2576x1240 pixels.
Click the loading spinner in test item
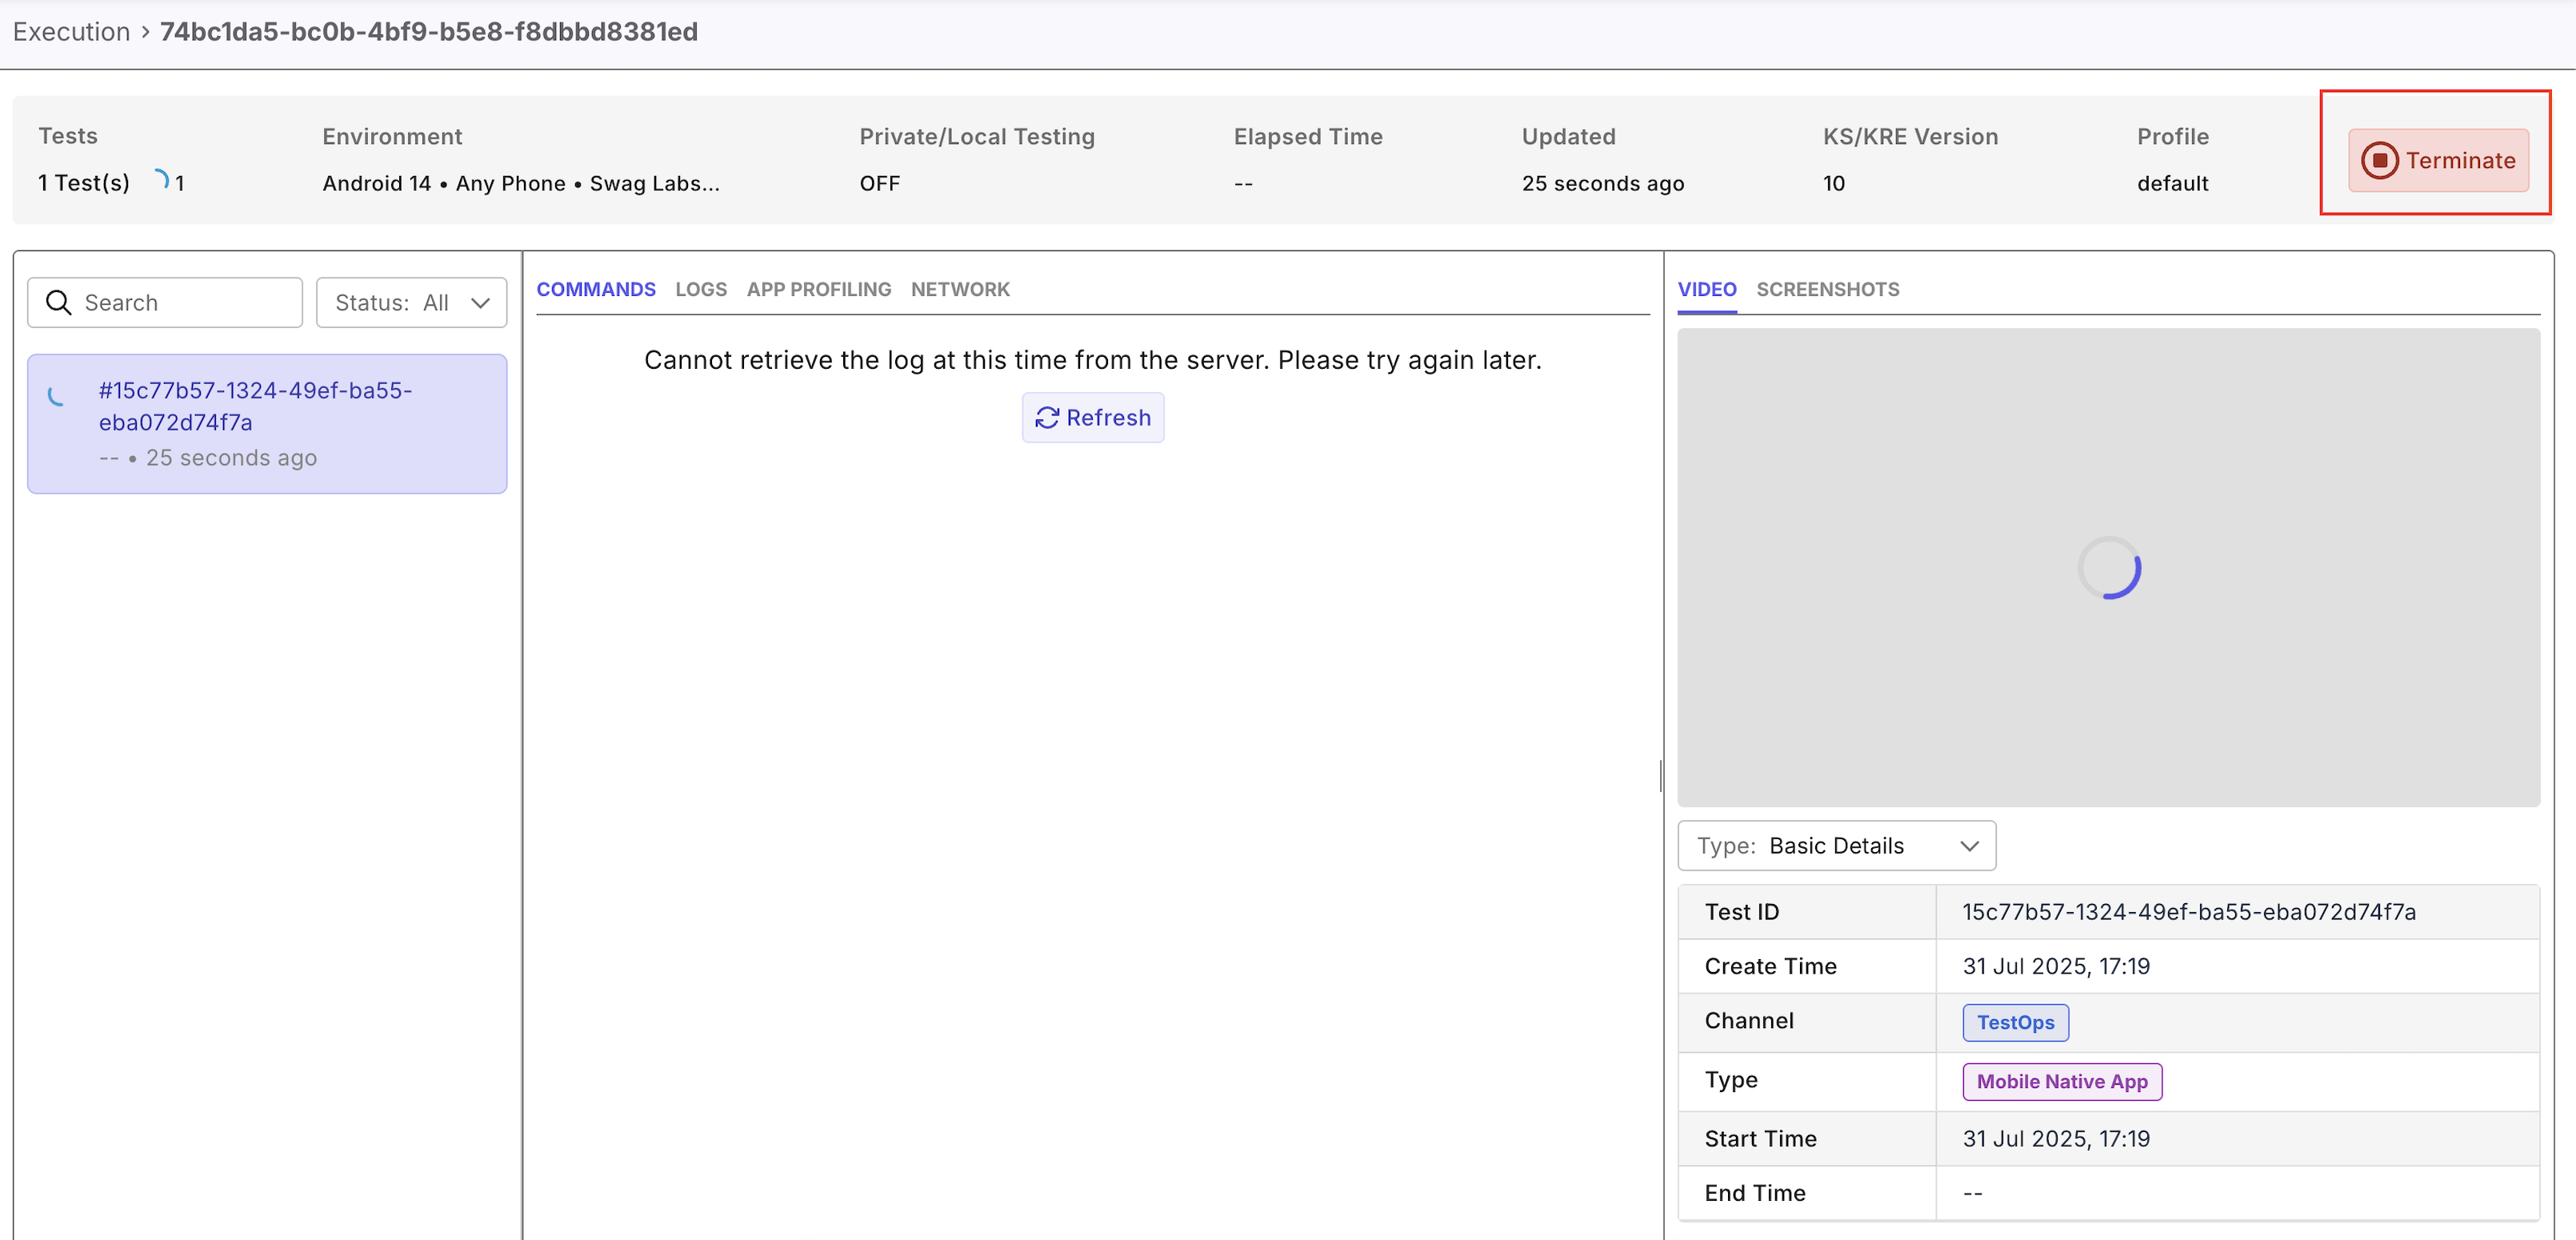tap(57, 396)
